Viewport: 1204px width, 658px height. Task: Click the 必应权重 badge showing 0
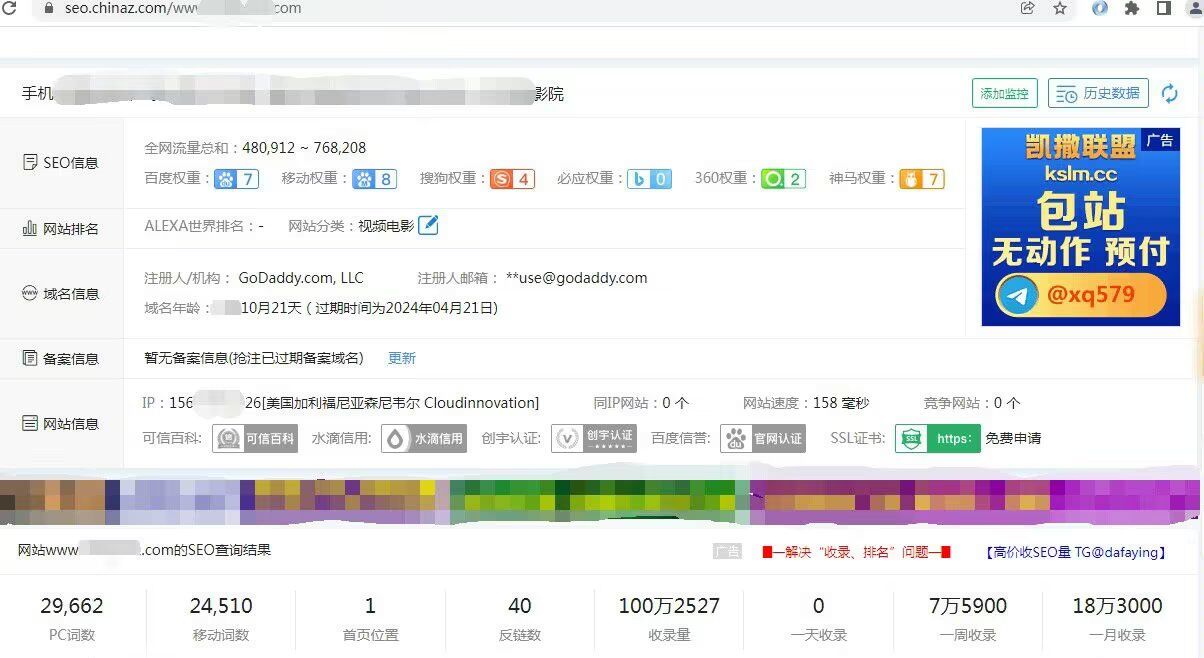click(x=649, y=179)
